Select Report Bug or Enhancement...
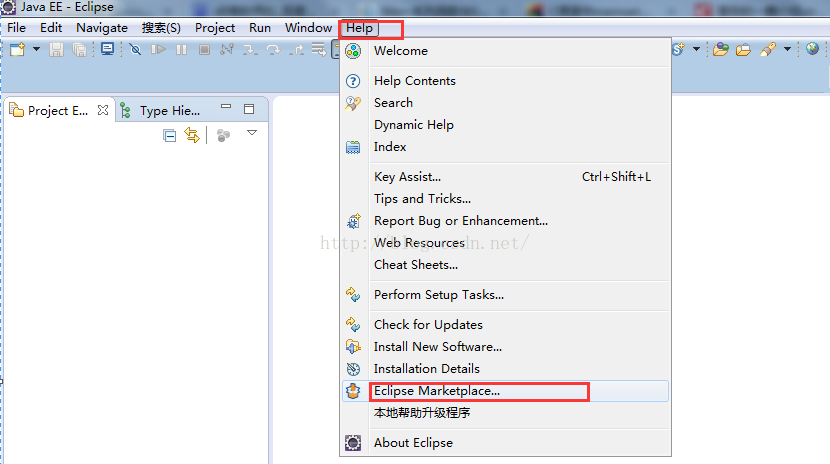The width and height of the screenshot is (830, 464). 505,221
